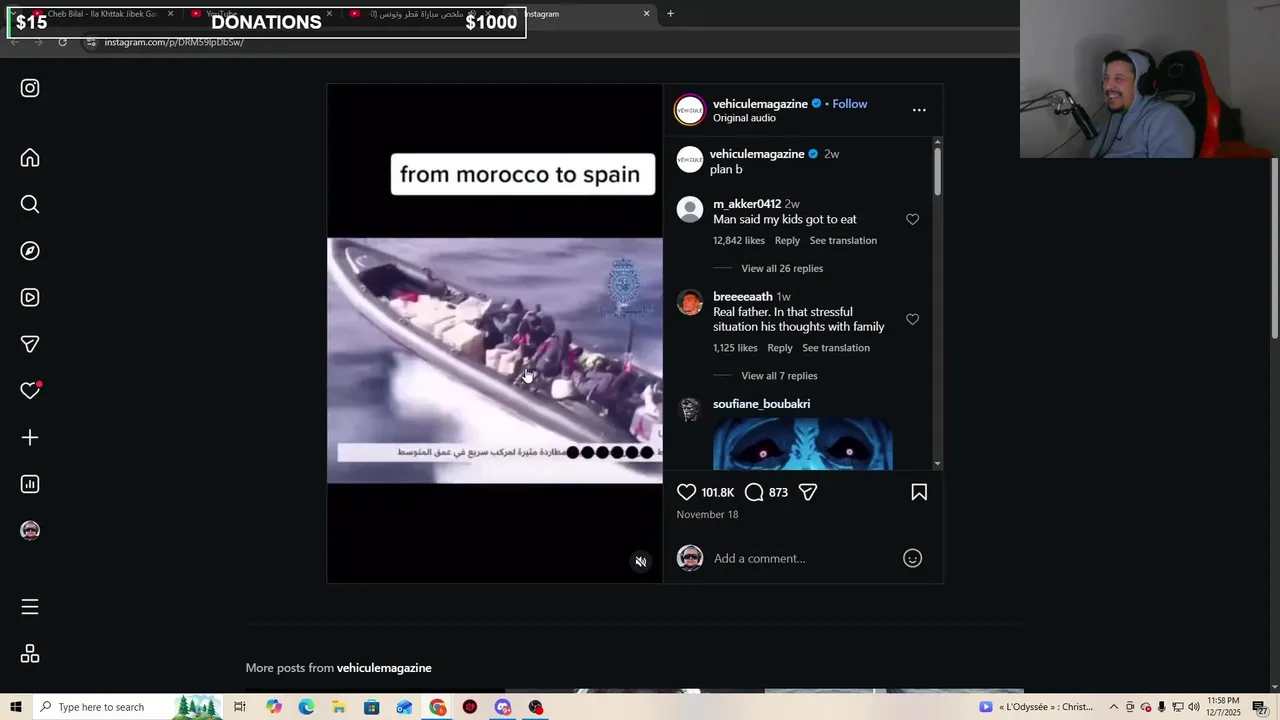Click the m_akker0412 commenter avatar
Viewport: 1280px width, 720px height.
[690, 209]
